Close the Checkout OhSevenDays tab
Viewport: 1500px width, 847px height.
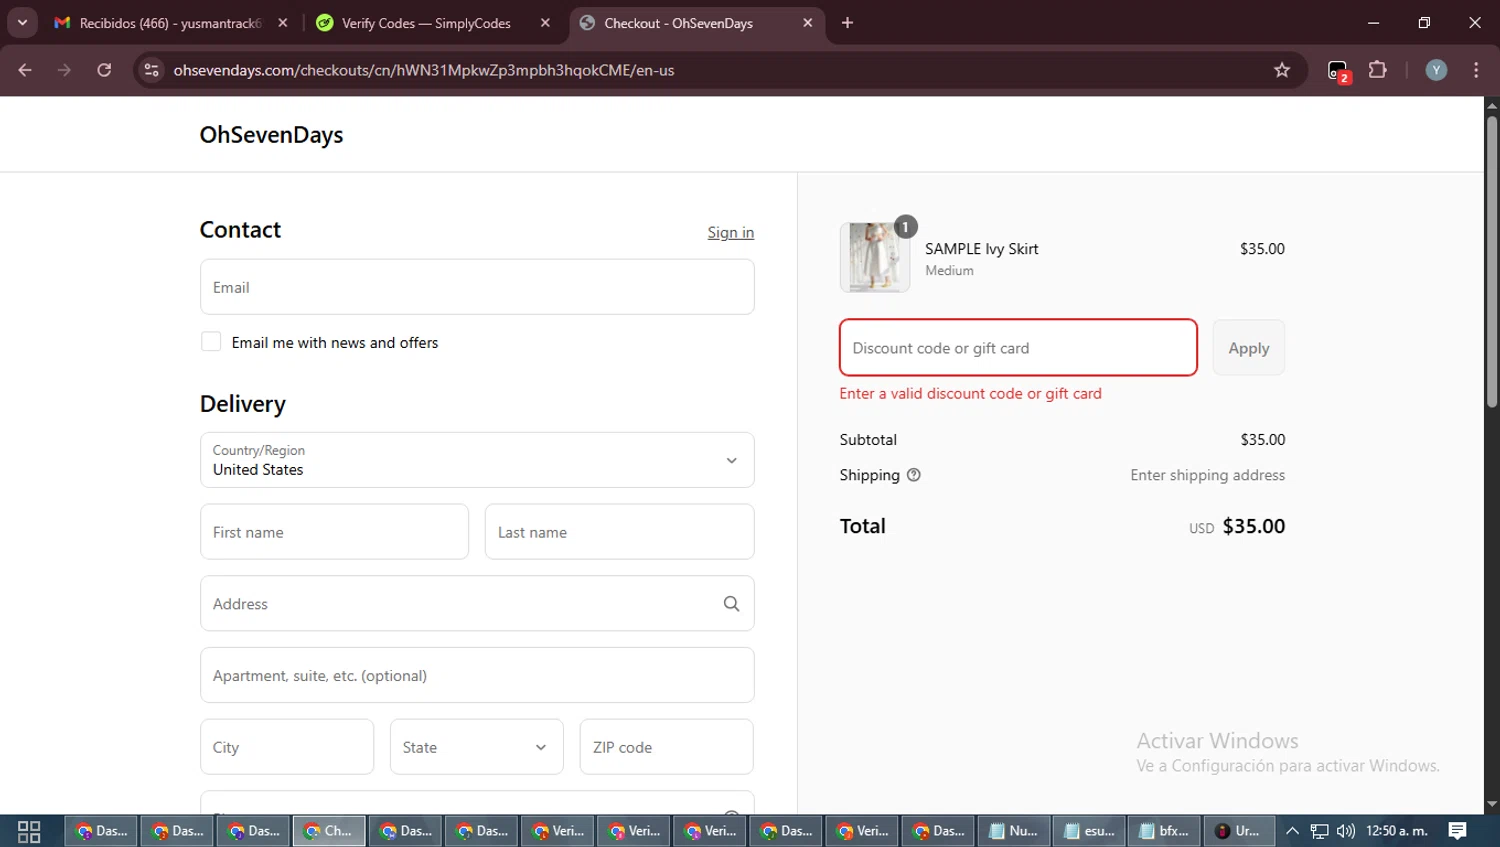808,23
